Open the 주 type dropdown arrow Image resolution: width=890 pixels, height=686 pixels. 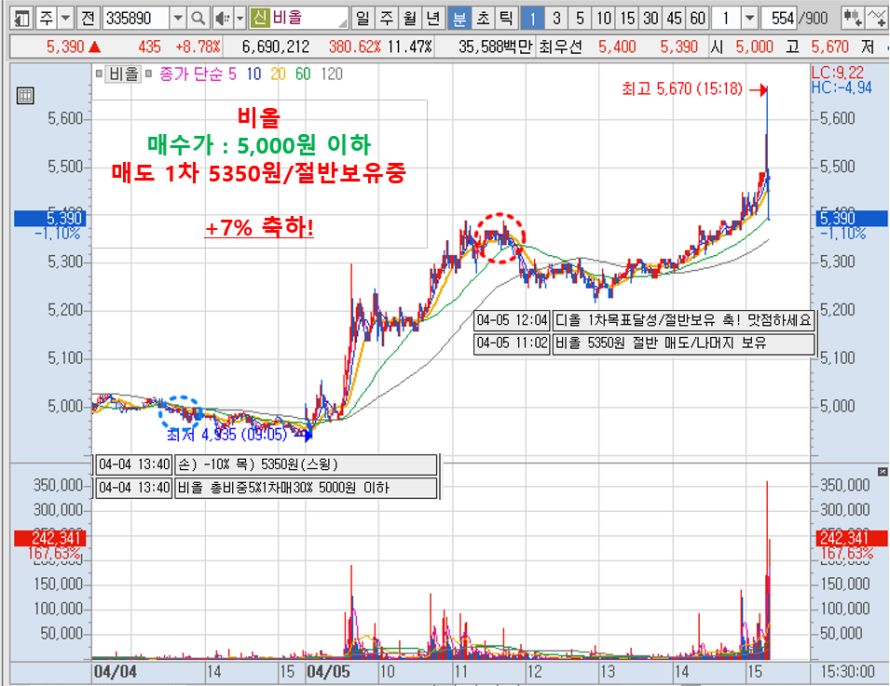click(x=65, y=18)
